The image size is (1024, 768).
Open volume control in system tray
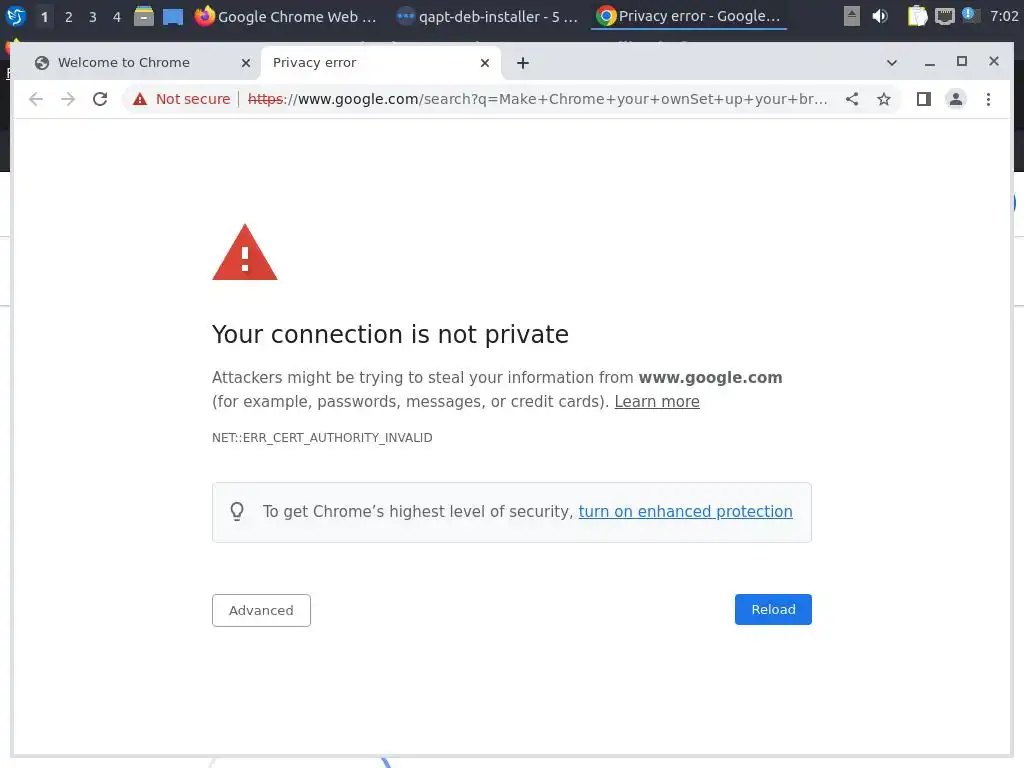[879, 16]
